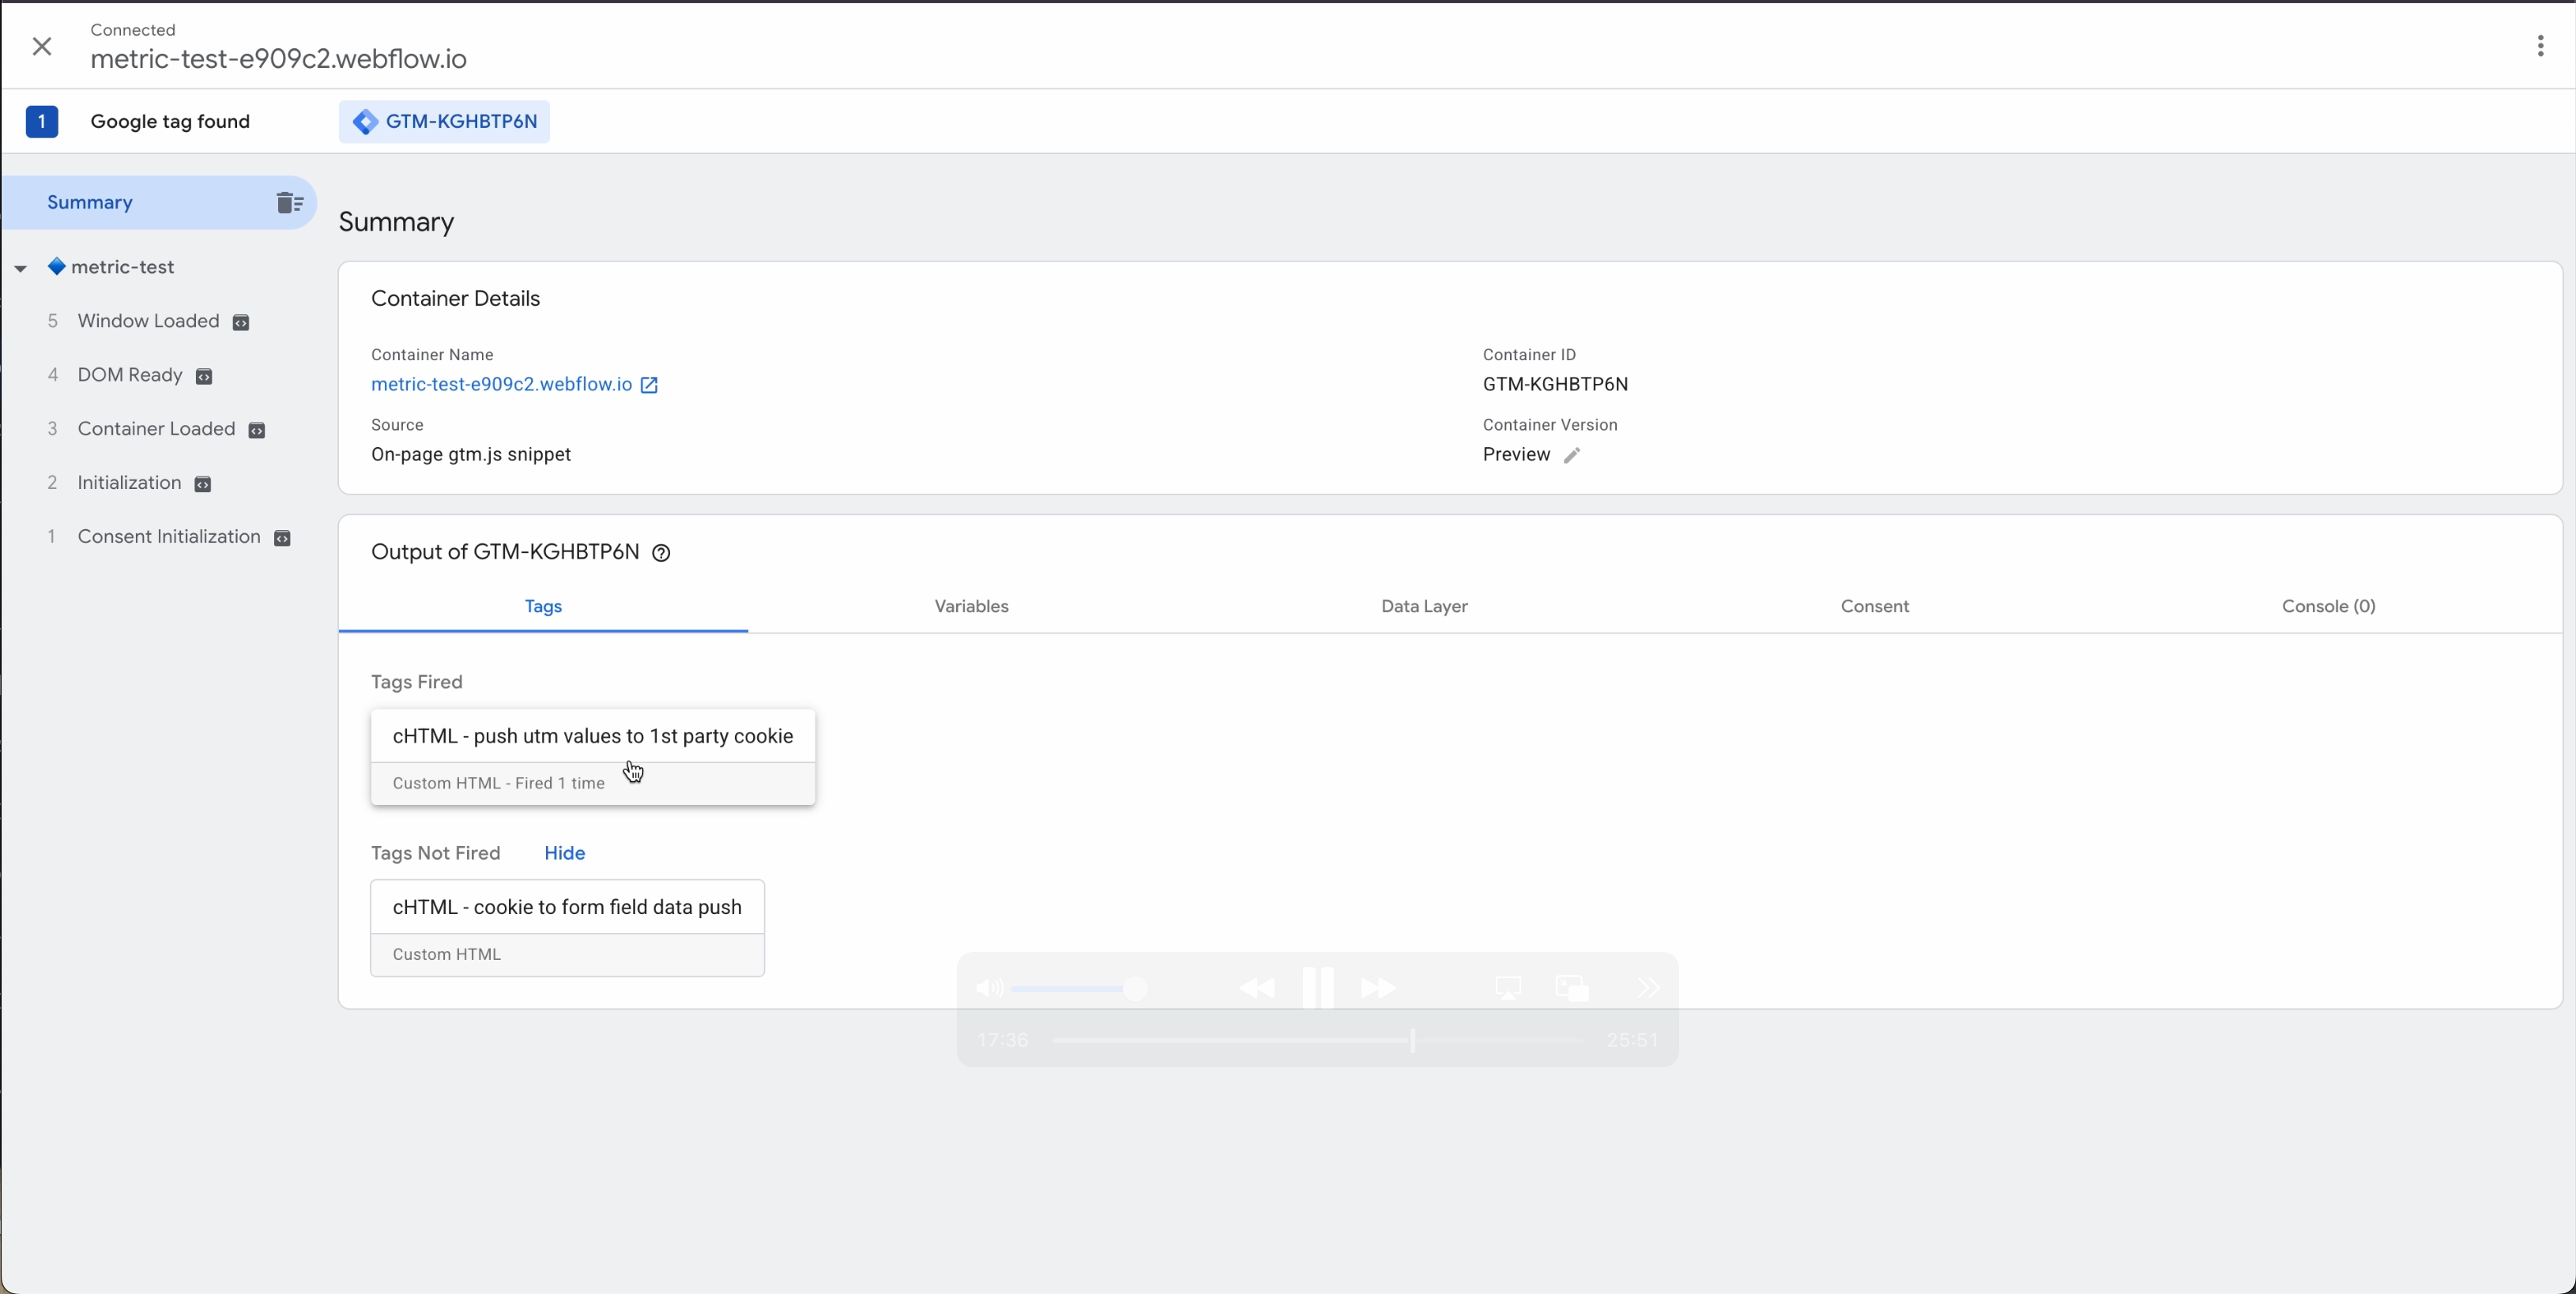Open the three-dot more options menu
The height and width of the screenshot is (1294, 2576).
click(x=2540, y=46)
